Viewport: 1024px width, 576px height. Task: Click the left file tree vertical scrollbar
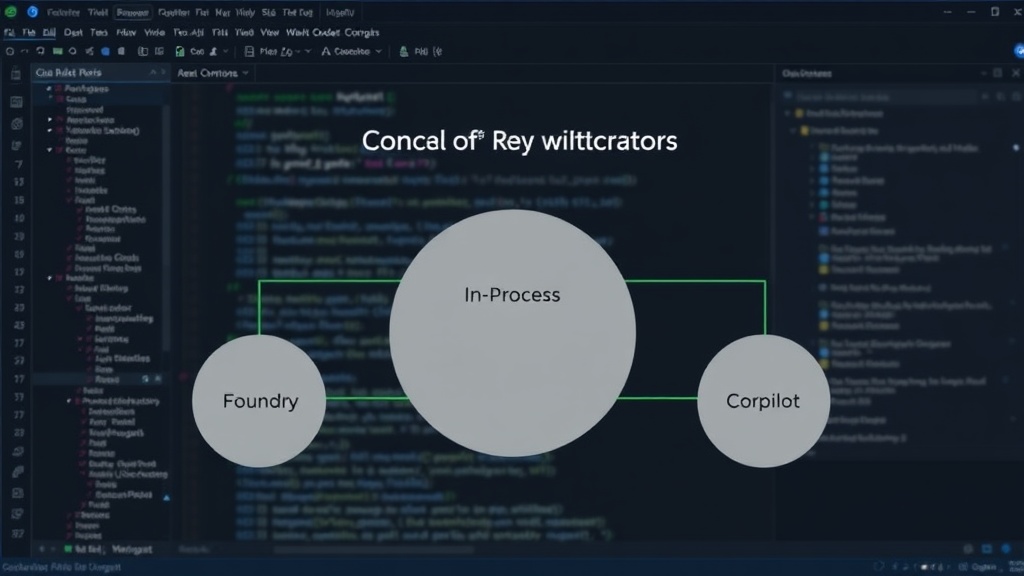(x=167, y=229)
